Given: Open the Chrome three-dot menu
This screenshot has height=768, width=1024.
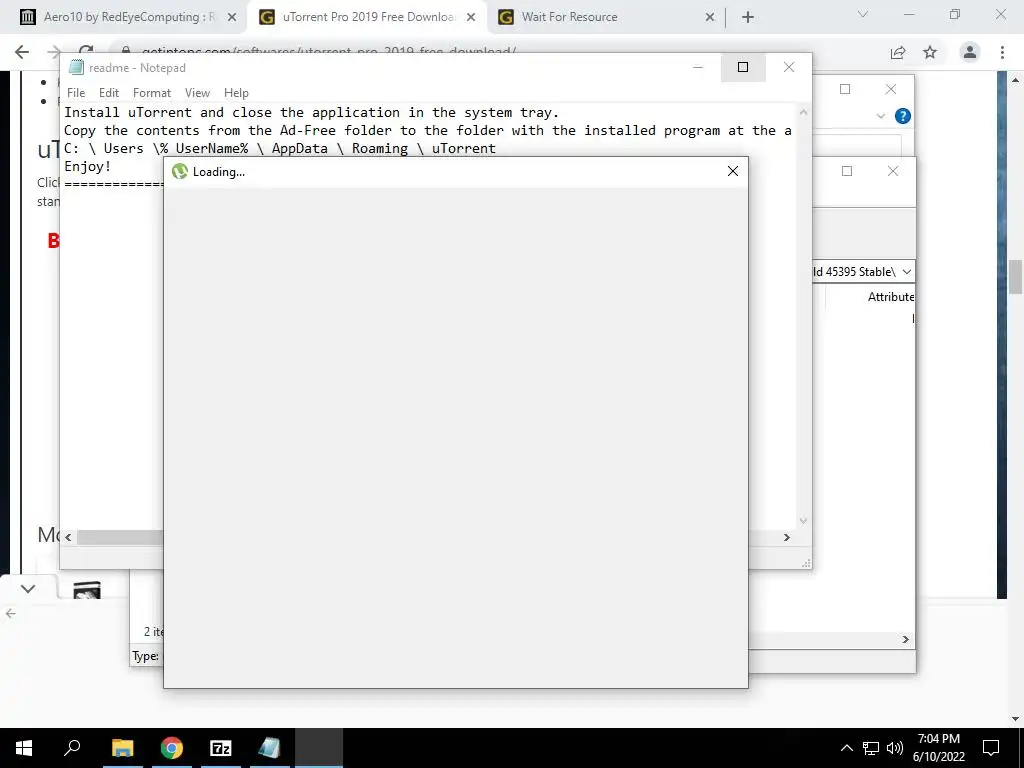Looking at the screenshot, I should pyautogui.click(x=1002, y=52).
